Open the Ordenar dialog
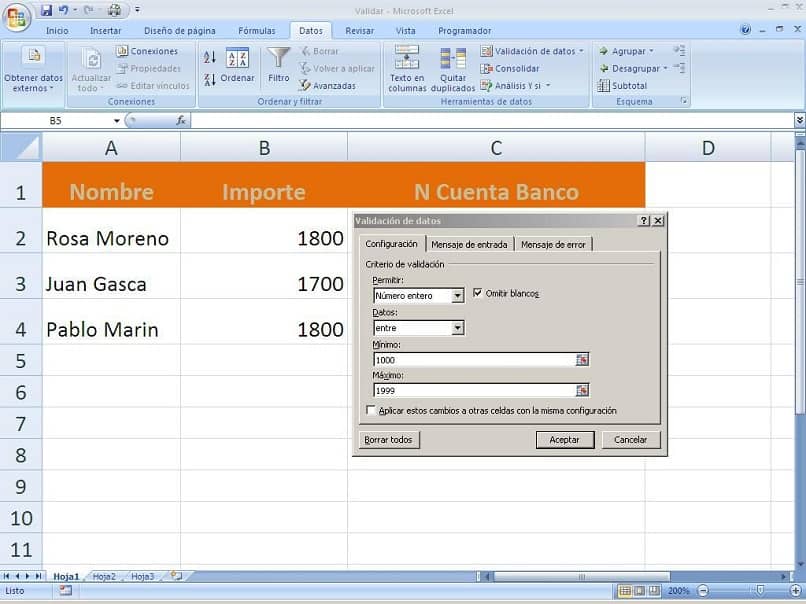The image size is (806, 604). pyautogui.click(x=237, y=65)
